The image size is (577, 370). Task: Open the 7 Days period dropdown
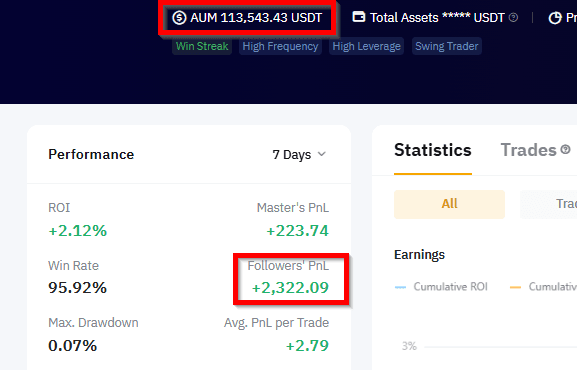299,155
